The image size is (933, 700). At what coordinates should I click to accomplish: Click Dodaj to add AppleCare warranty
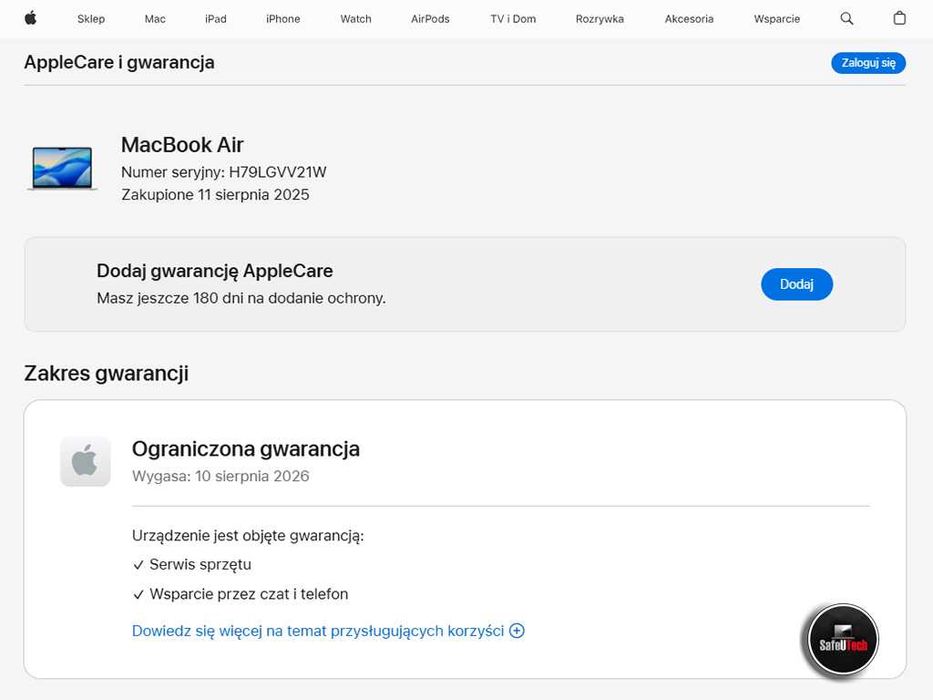[796, 284]
